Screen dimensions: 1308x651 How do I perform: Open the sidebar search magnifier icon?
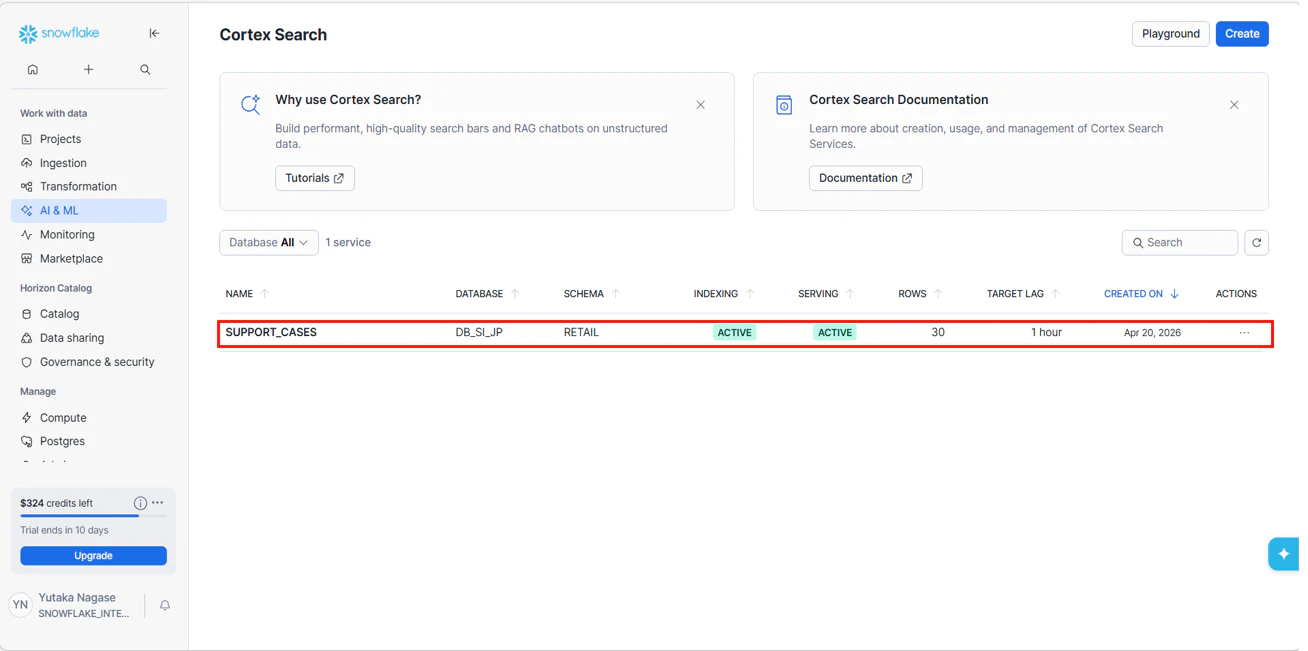(145, 70)
